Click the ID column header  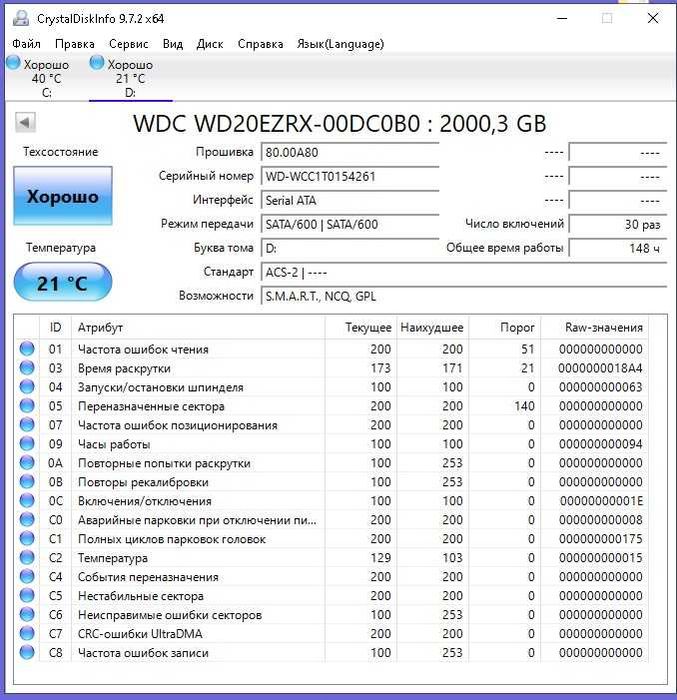pyautogui.click(x=55, y=327)
